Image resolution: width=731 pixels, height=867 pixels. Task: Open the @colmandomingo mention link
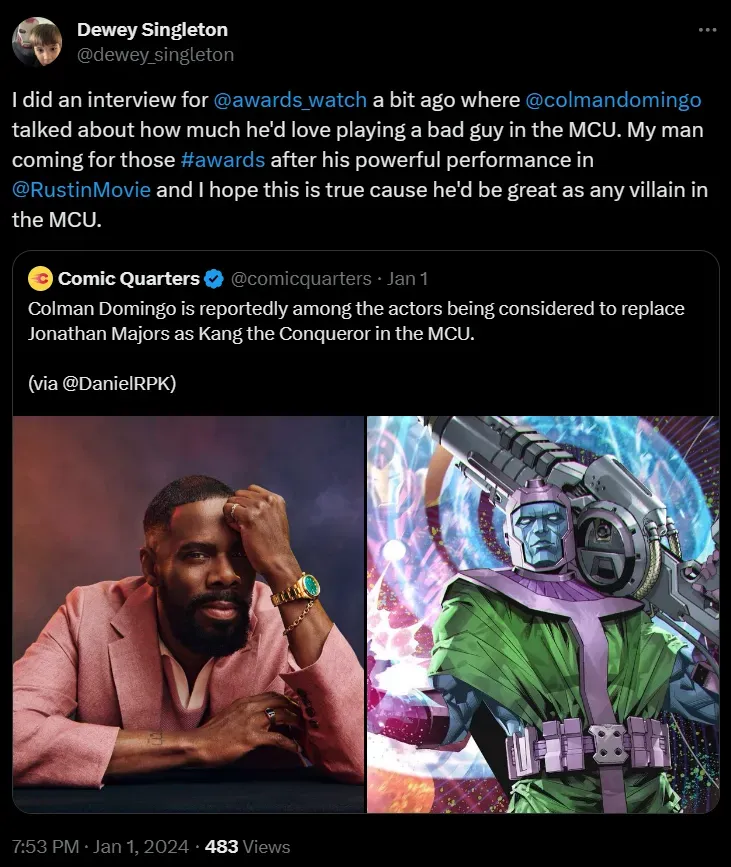(x=613, y=100)
